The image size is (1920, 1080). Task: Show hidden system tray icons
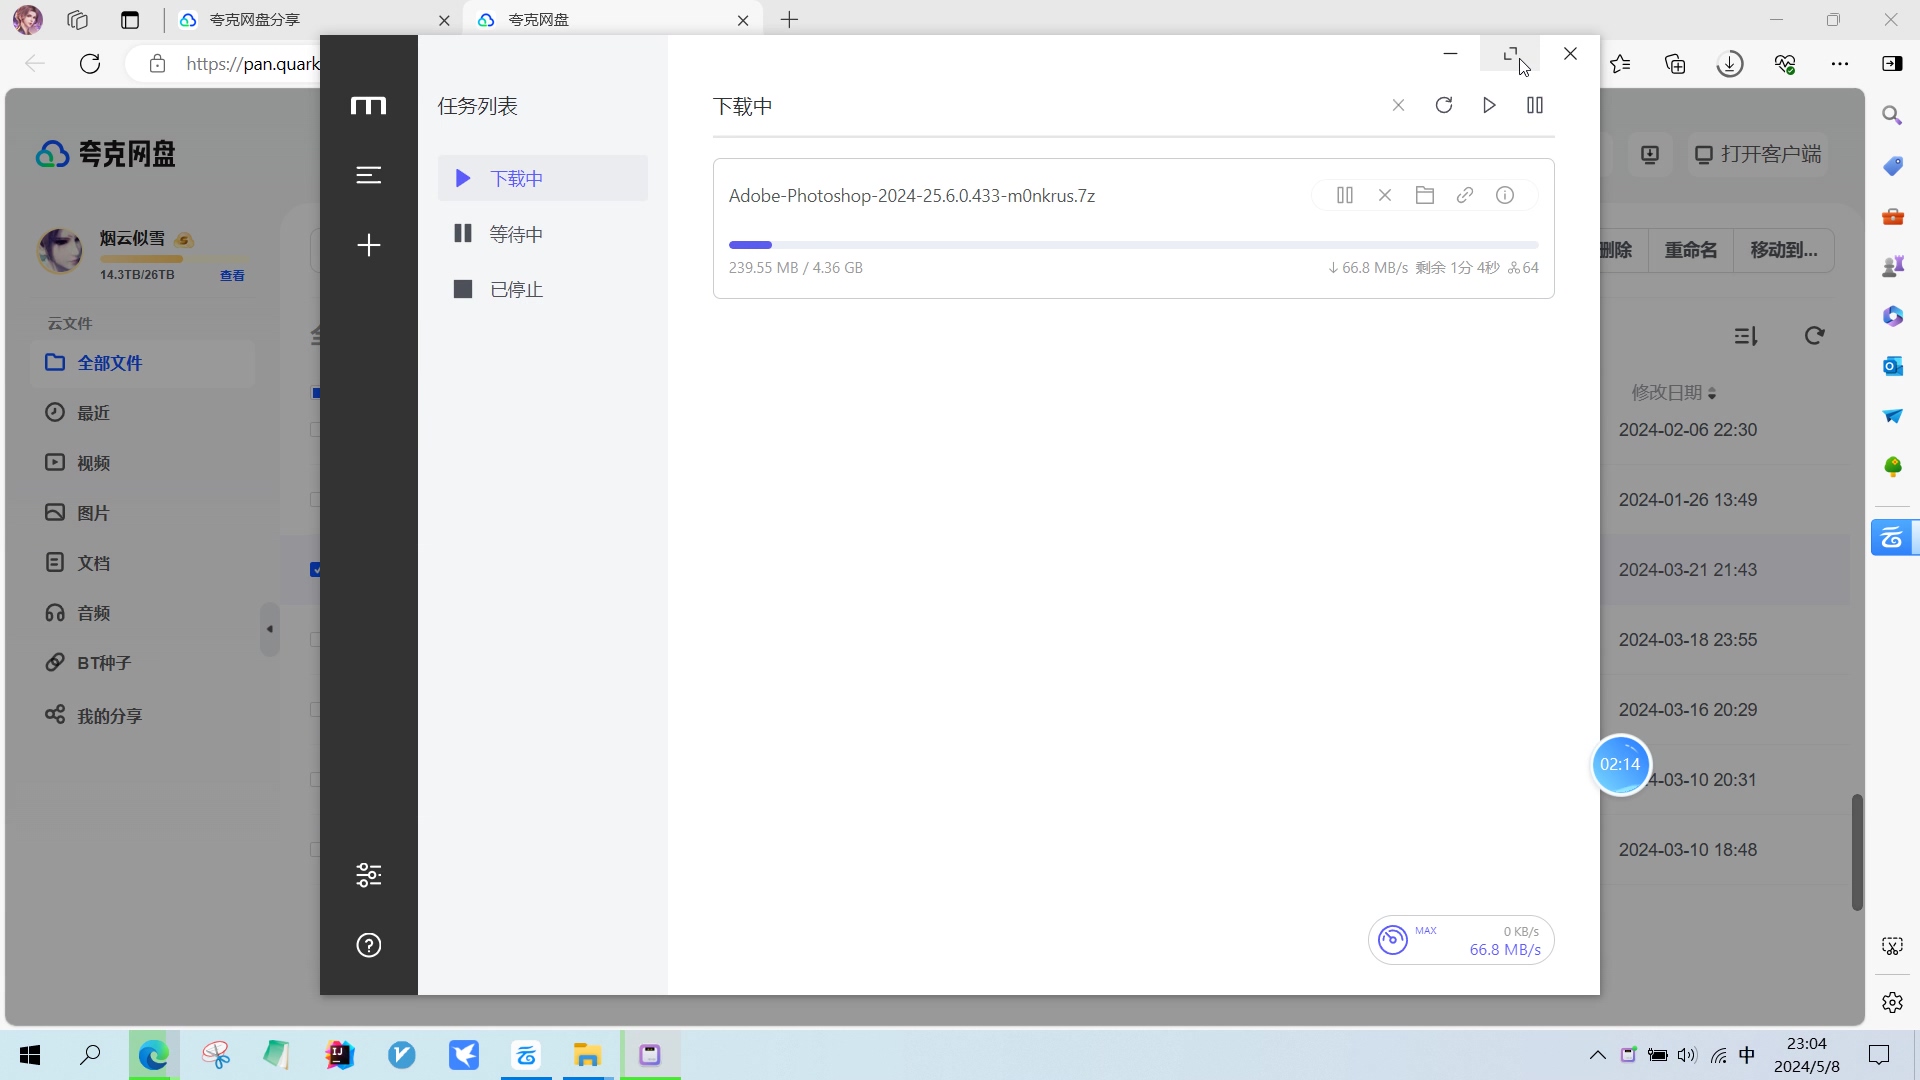click(1597, 1055)
